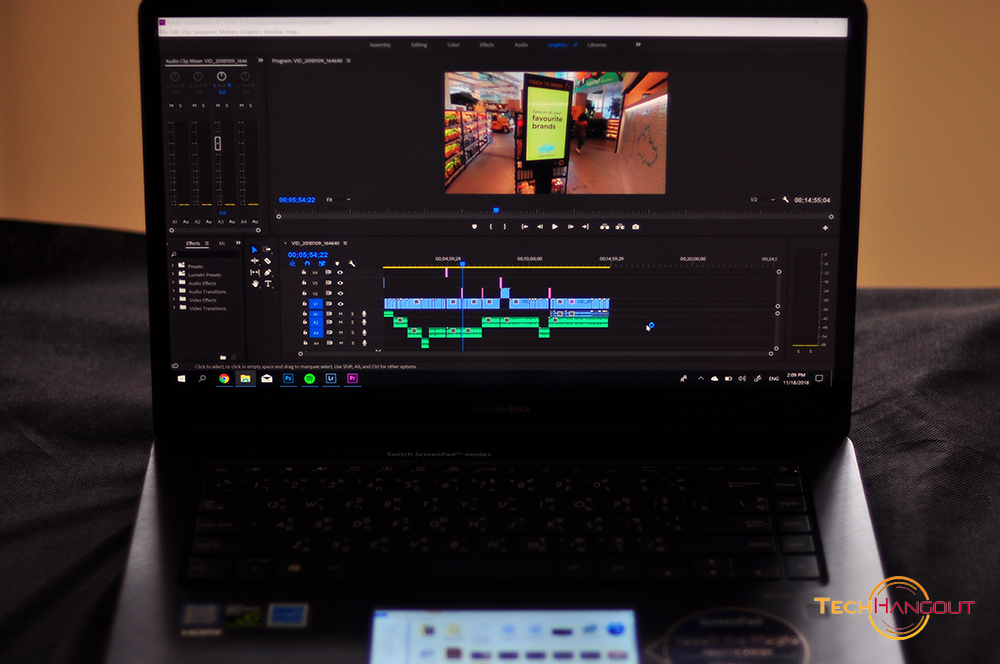1000x664 pixels.
Task: Toggle visibility eye of track V1
Action: pos(340,304)
